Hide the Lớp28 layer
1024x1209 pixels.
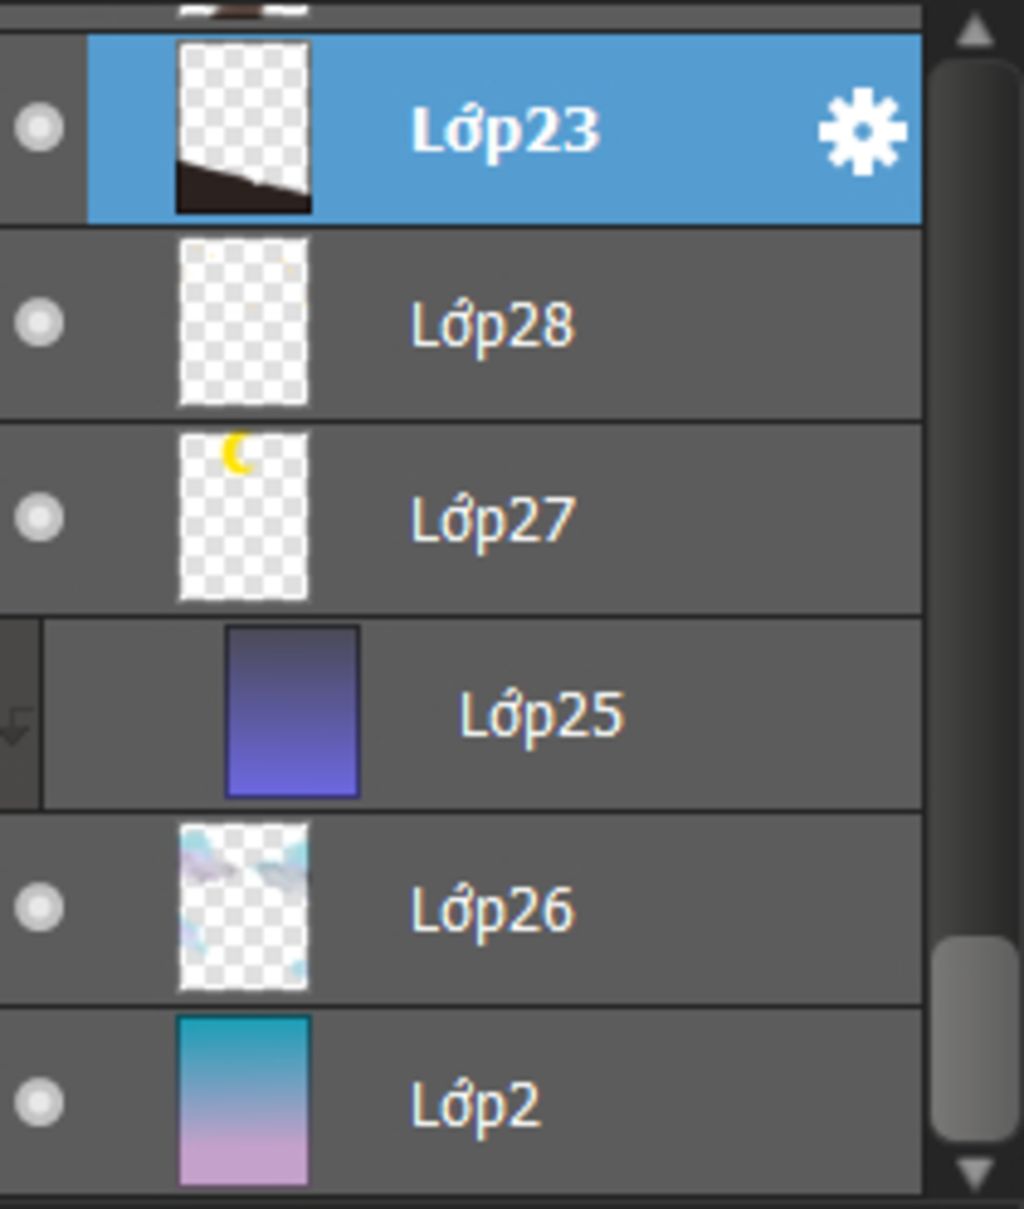tap(39, 322)
